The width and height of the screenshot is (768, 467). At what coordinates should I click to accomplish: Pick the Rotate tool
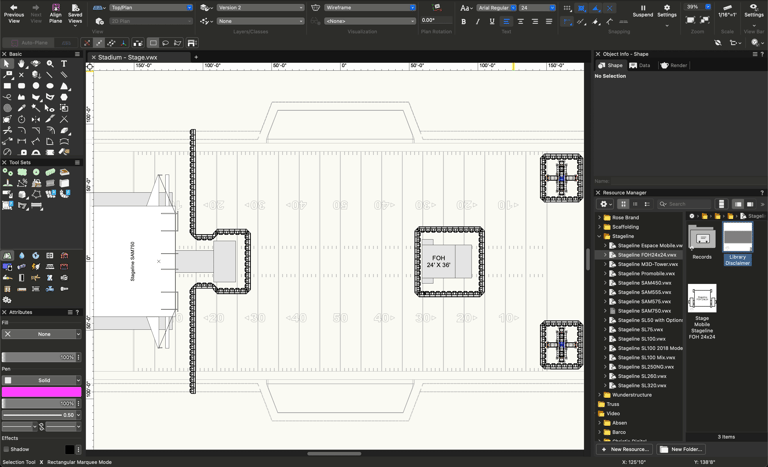pos(21,119)
